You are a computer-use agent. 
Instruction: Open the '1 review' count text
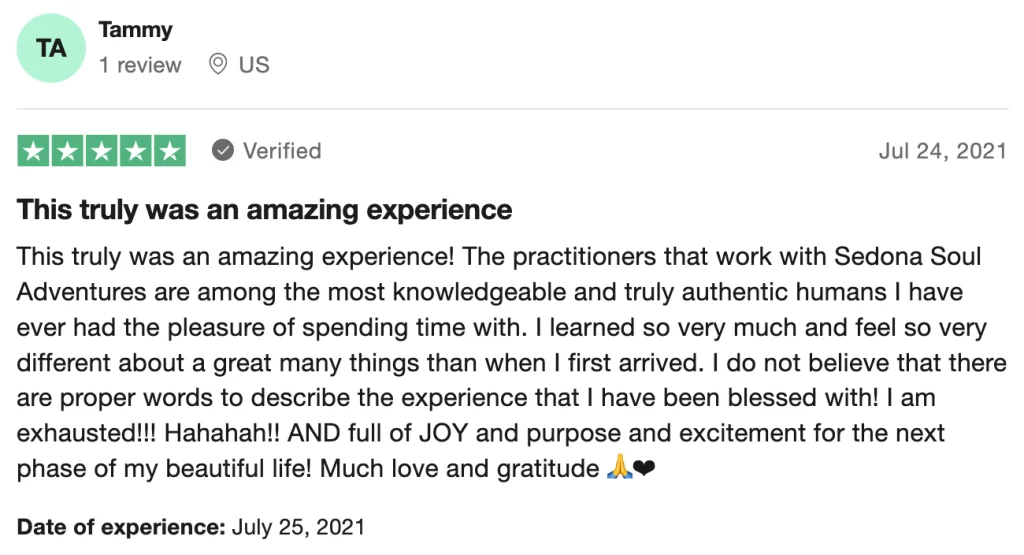[x=140, y=65]
